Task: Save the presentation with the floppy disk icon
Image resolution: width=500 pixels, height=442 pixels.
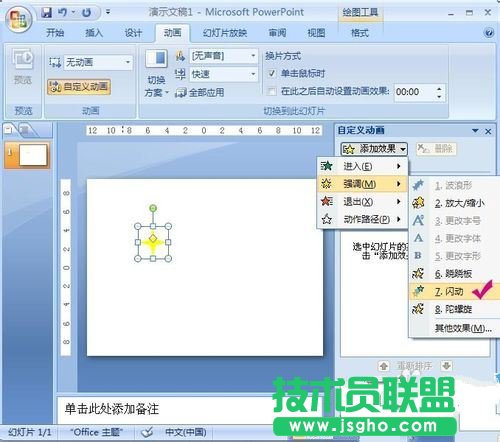Action: tap(46, 13)
